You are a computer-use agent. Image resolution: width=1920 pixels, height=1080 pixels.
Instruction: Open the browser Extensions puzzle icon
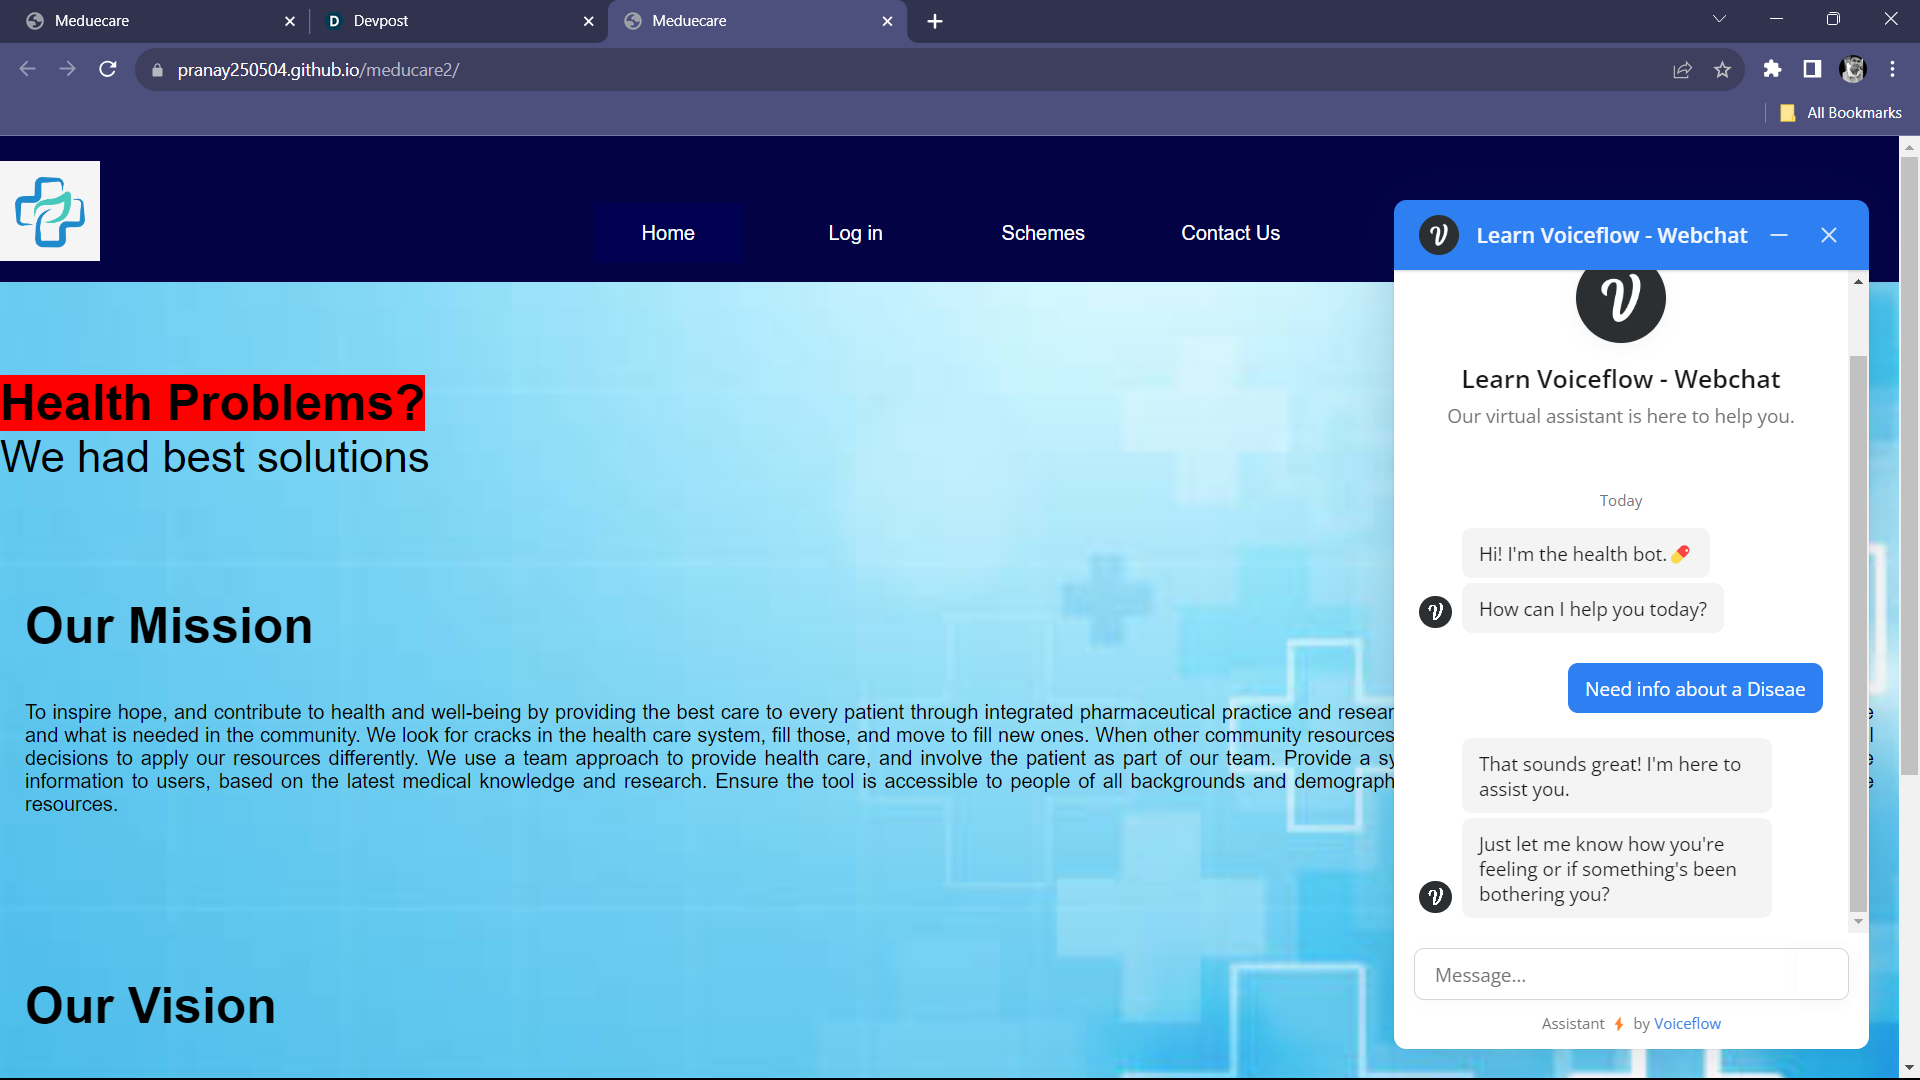point(1772,69)
